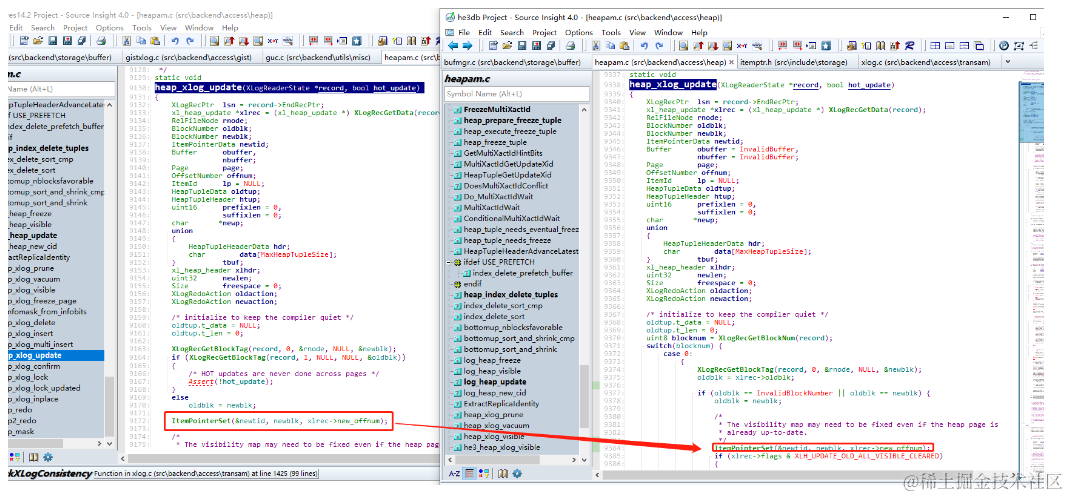Screen dimensions: 1069x498
Task: Open Project menu in he3db window
Action: click(x=545, y=32)
